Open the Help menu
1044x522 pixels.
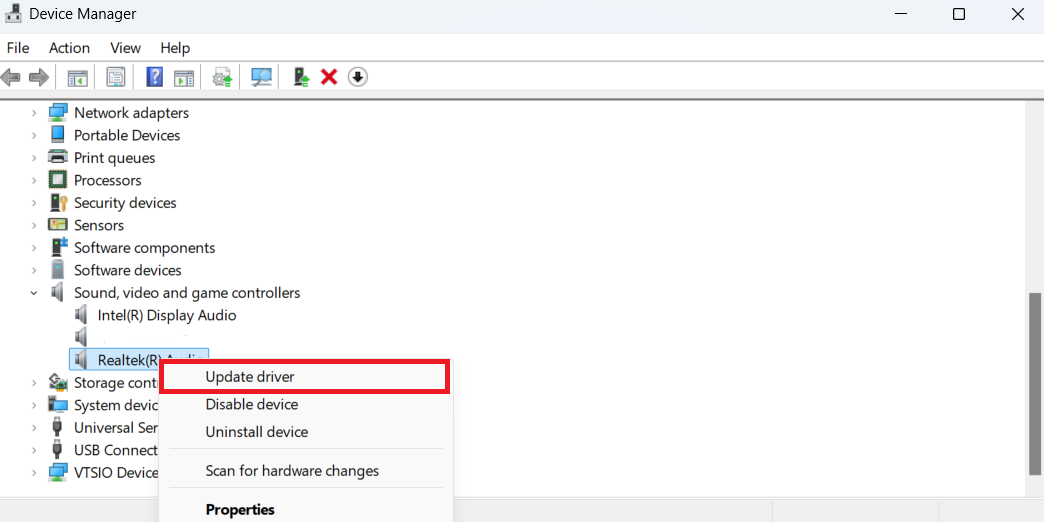[175, 48]
